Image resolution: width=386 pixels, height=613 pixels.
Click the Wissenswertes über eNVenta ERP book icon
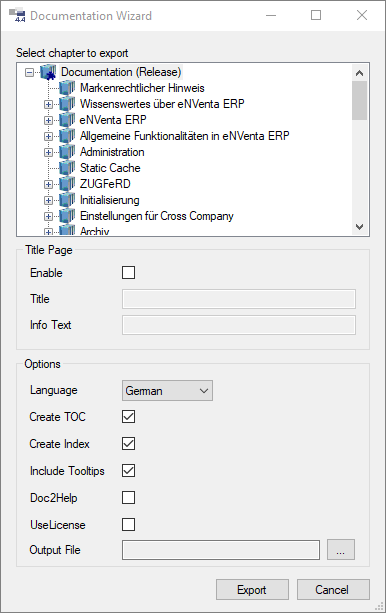click(67, 104)
